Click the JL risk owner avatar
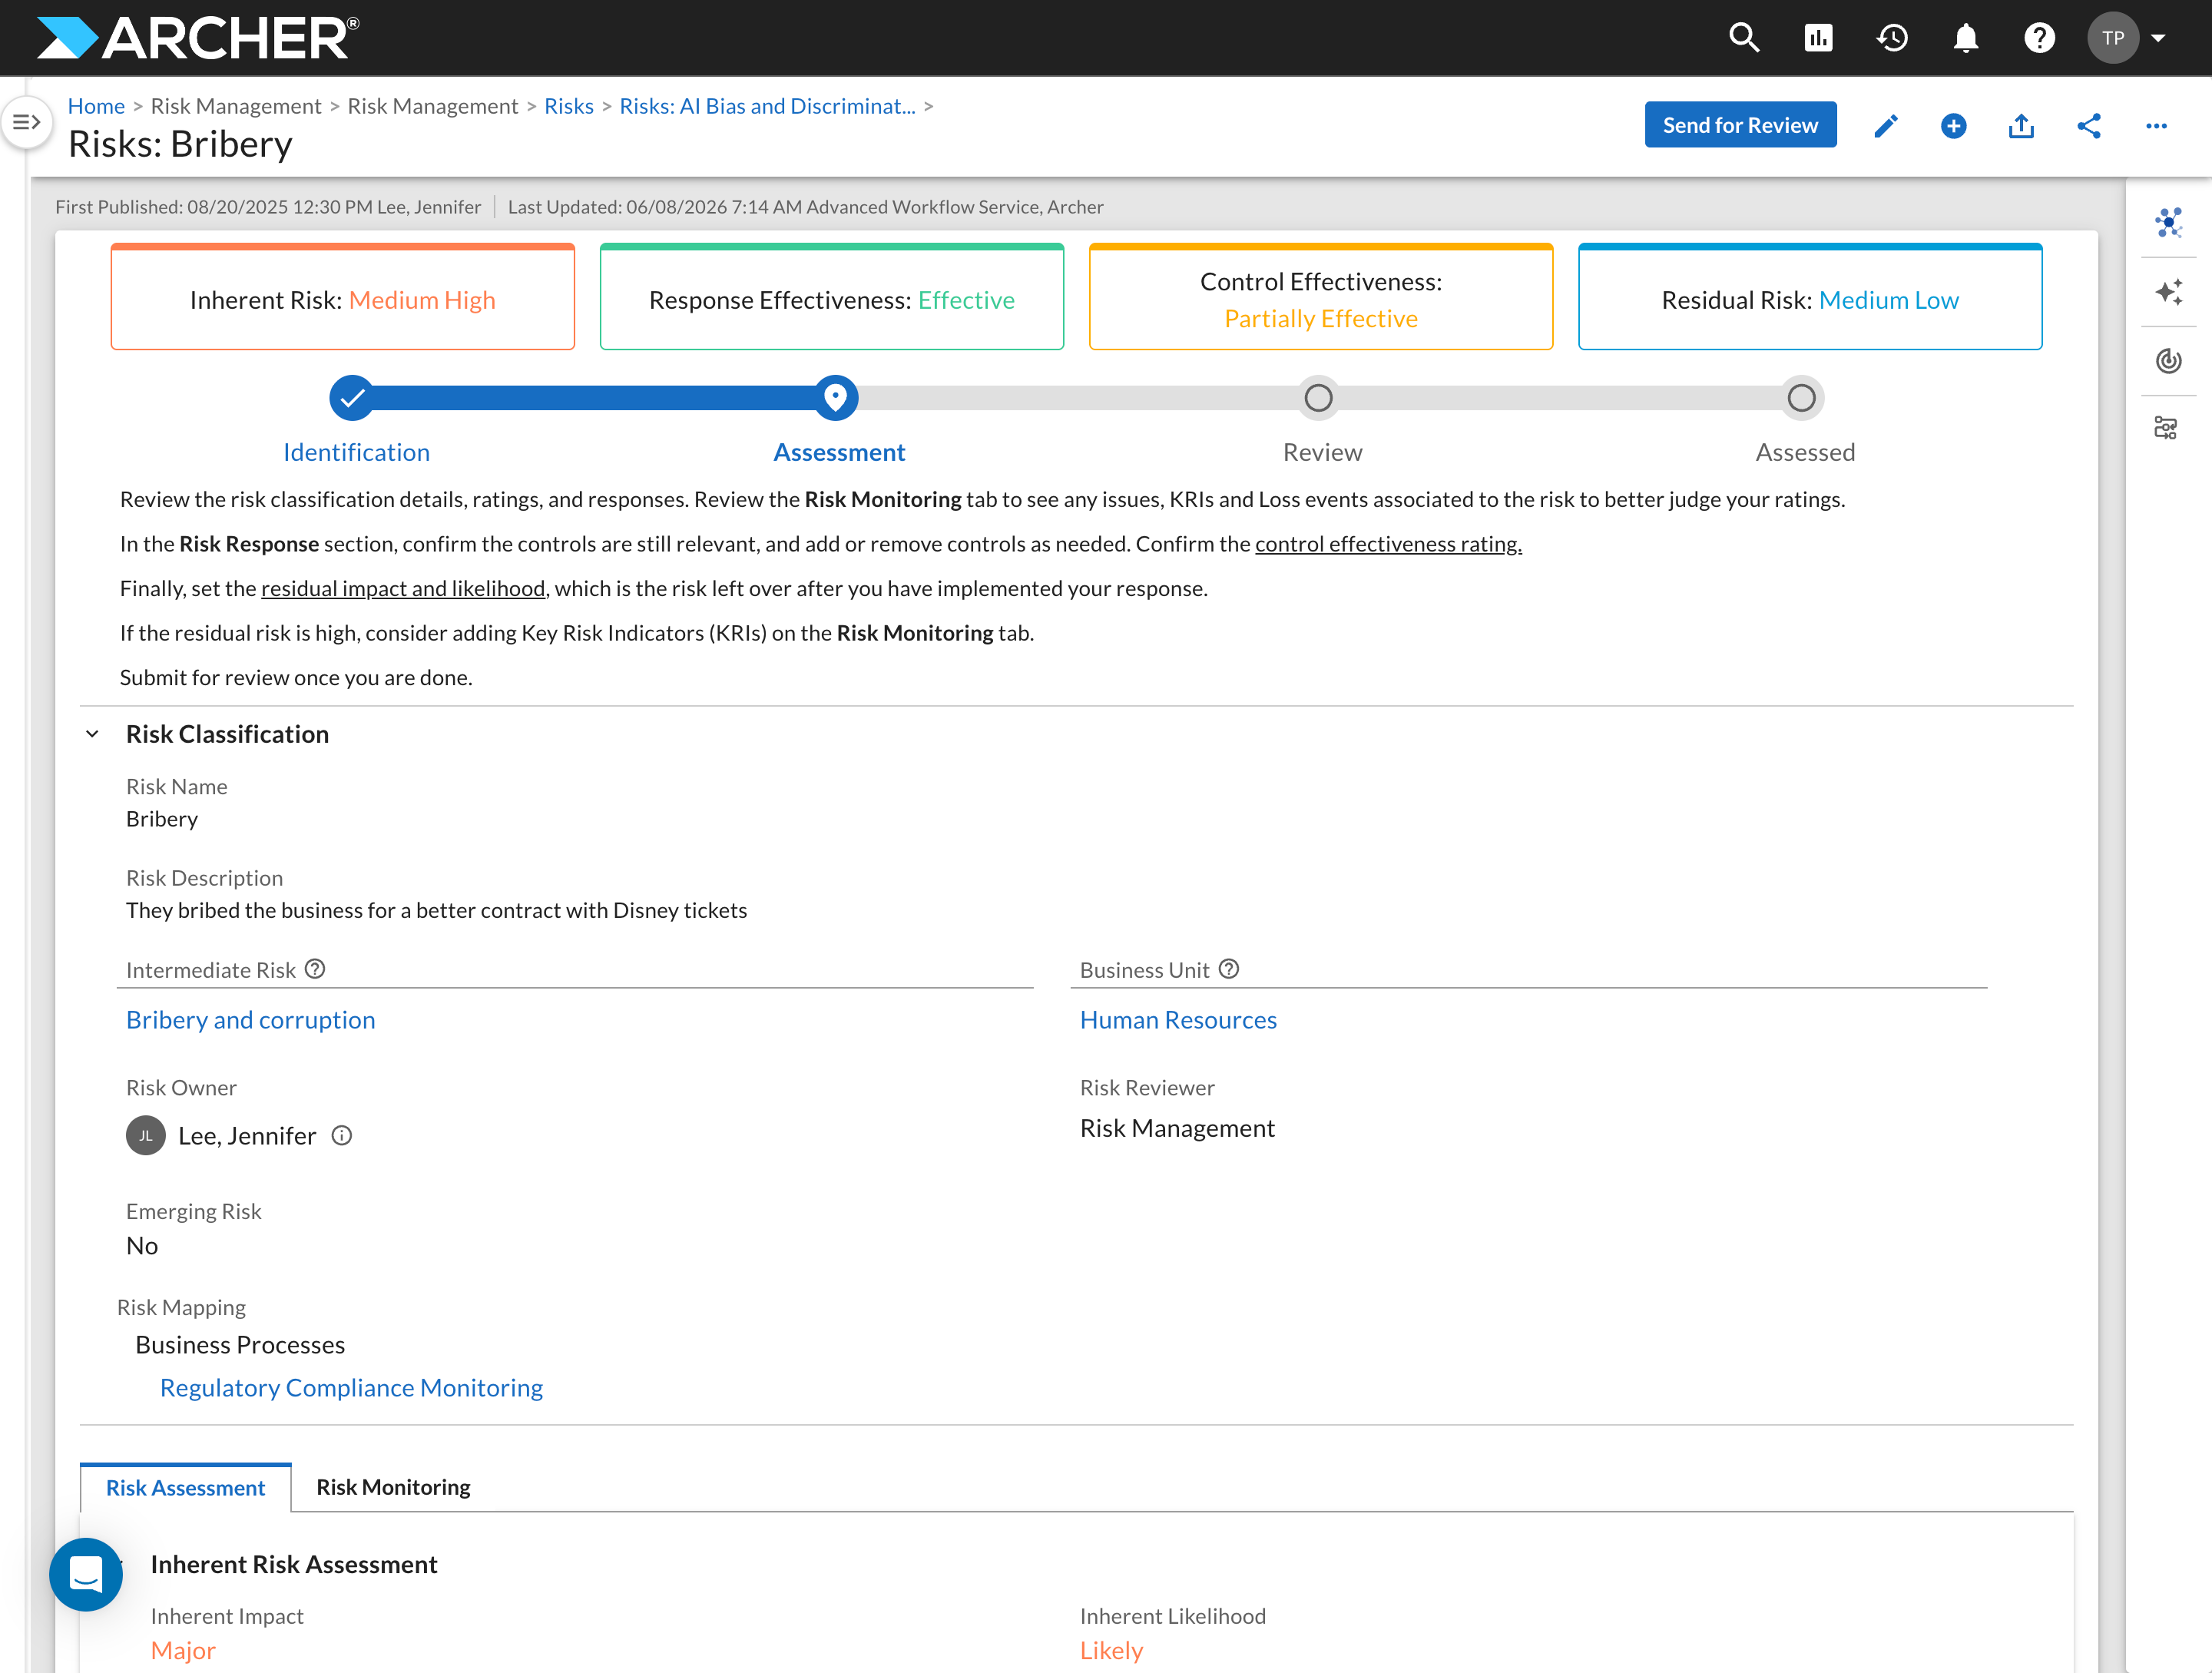This screenshot has height=1673, width=2212. 146,1135
